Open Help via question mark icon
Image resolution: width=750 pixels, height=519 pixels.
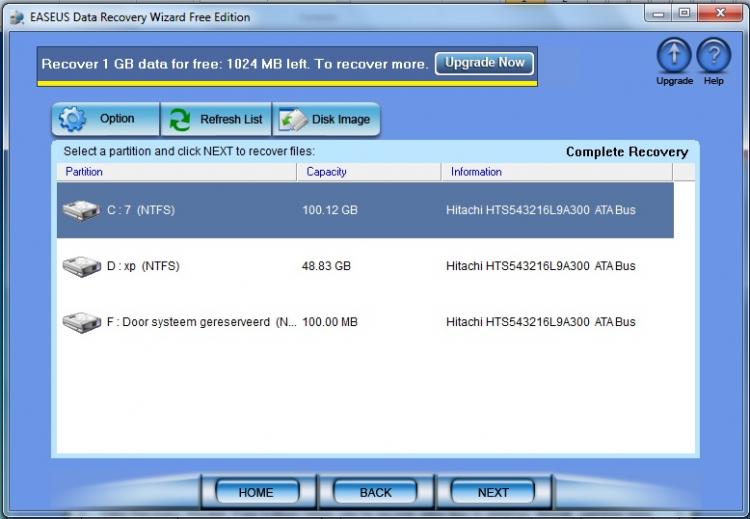coord(713,56)
